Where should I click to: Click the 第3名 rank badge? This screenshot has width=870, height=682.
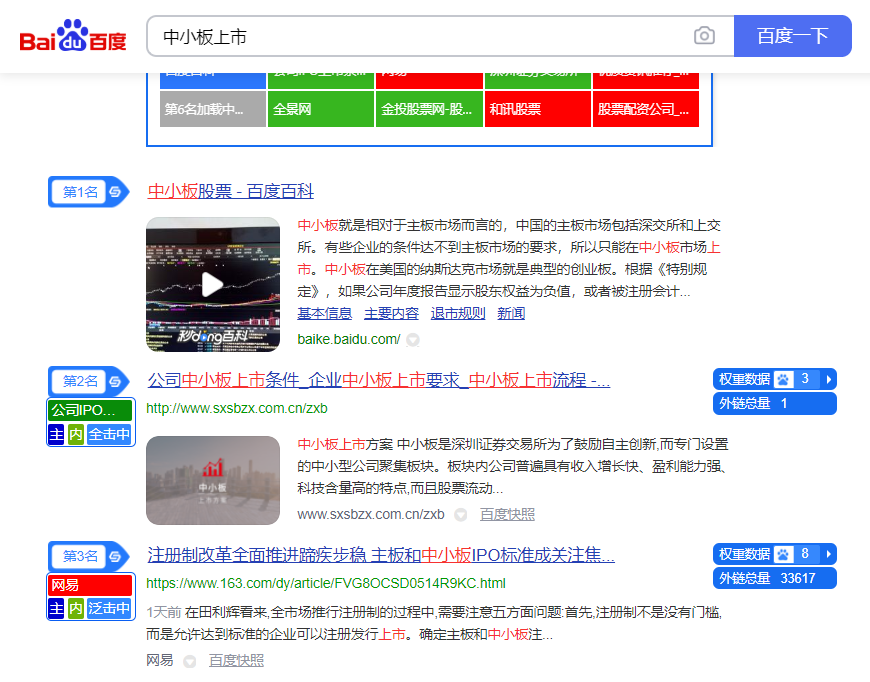tap(88, 556)
